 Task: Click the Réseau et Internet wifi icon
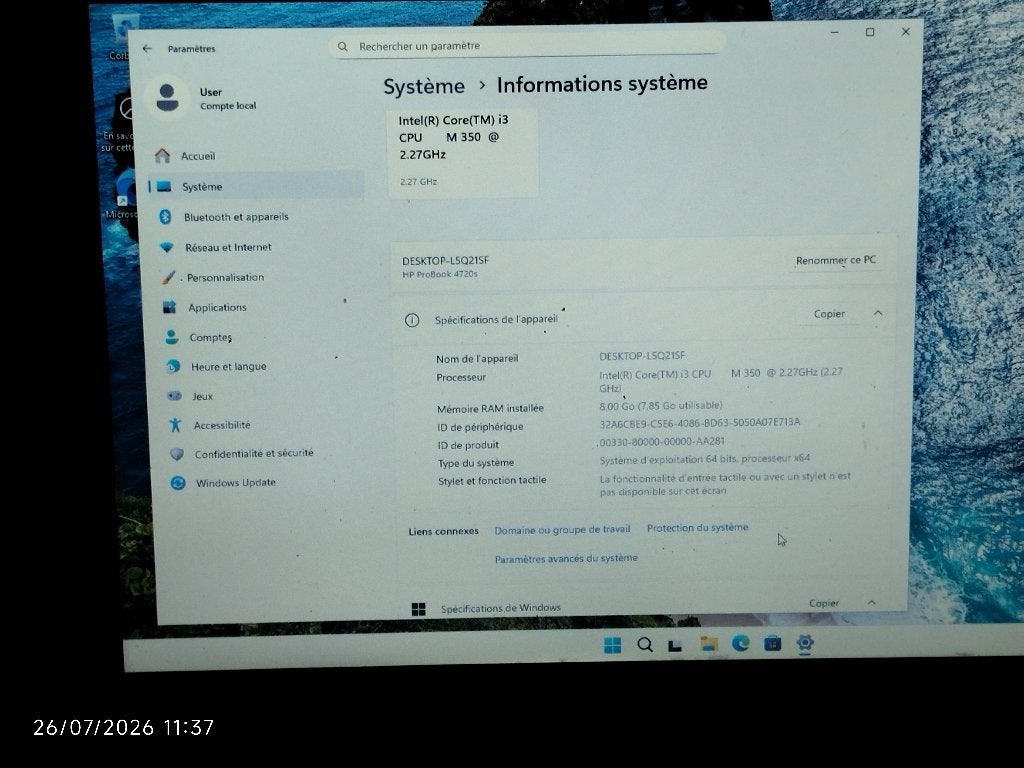[x=167, y=247]
